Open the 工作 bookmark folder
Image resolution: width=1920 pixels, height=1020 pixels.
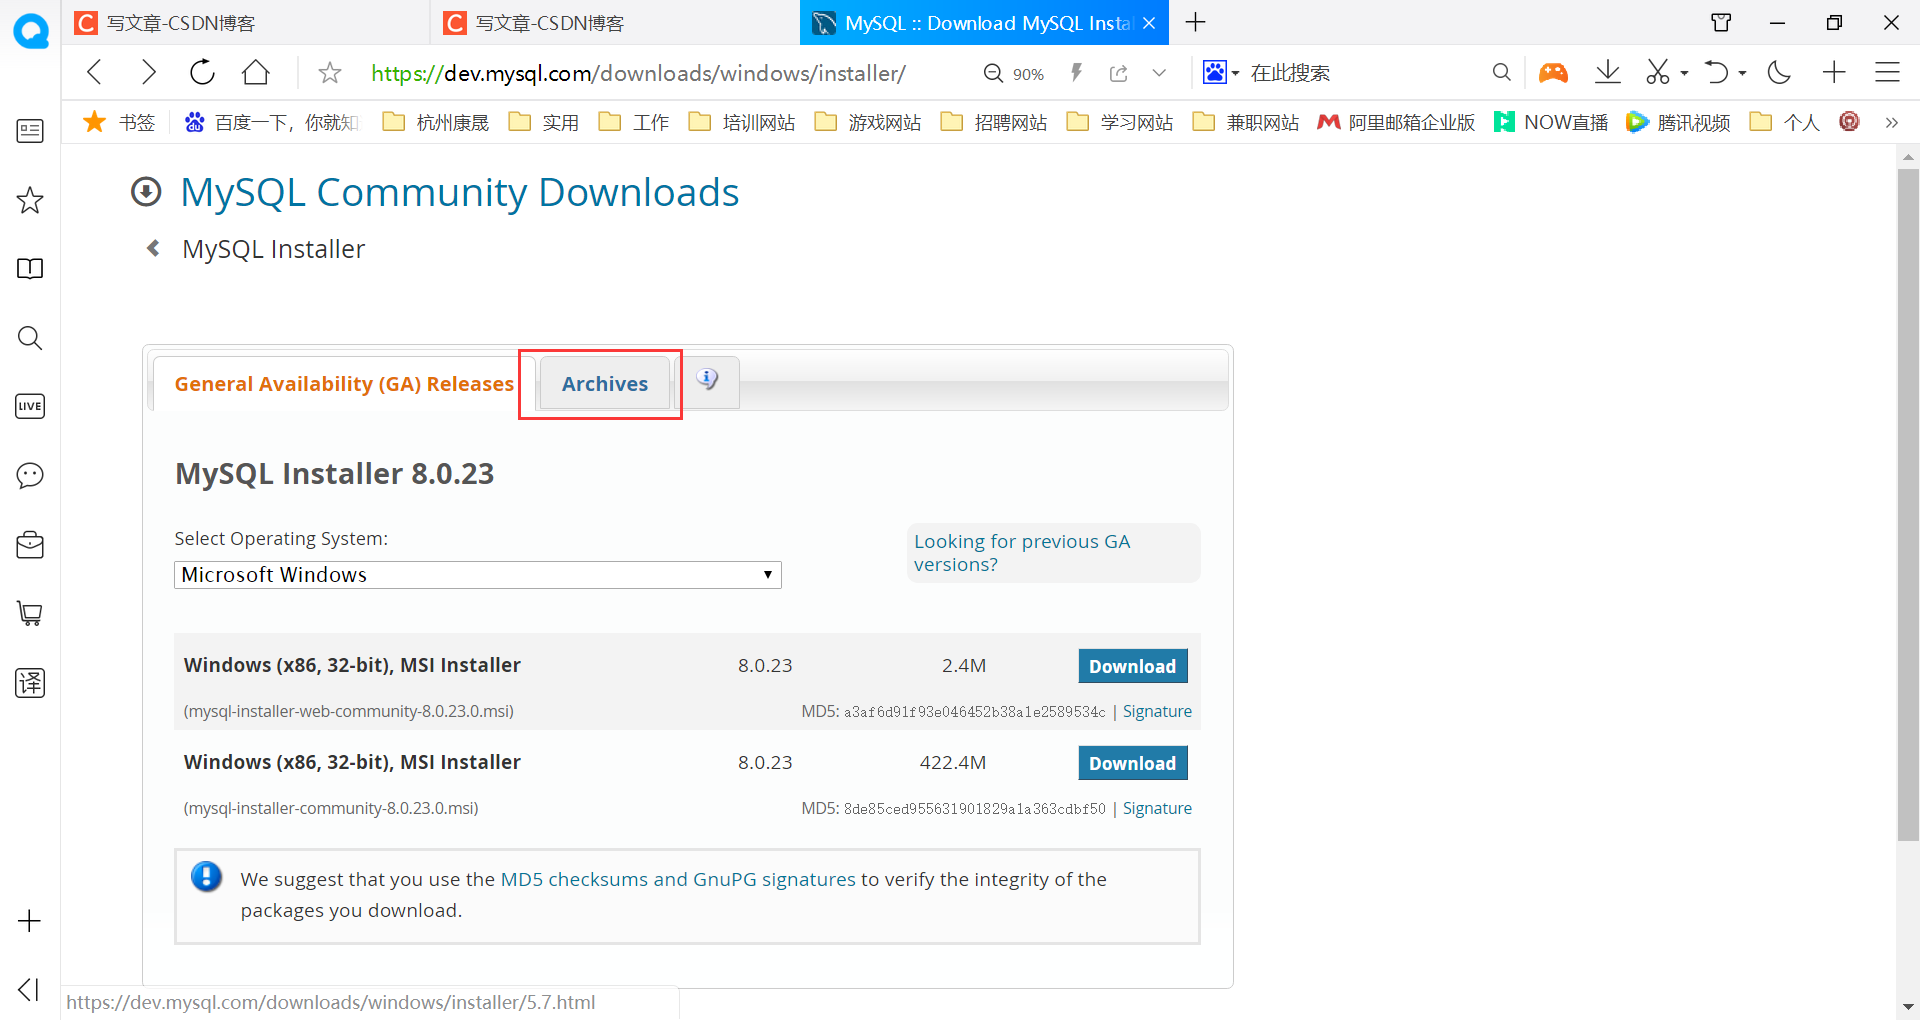pos(634,122)
